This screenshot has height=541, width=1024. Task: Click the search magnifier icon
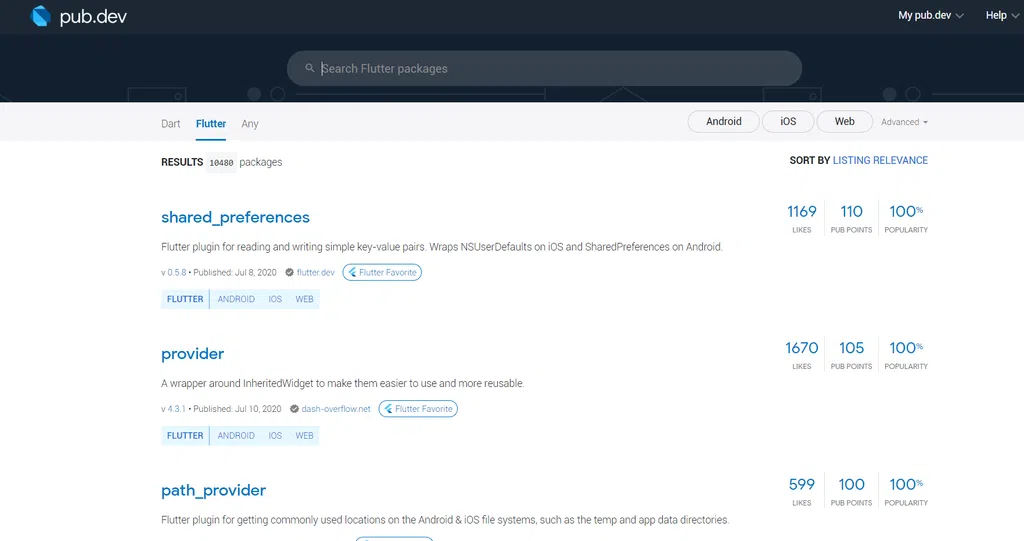pos(310,68)
